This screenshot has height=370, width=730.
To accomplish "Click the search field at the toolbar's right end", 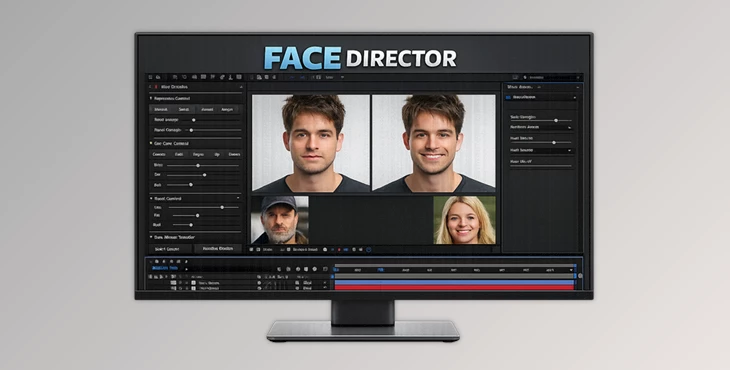I will tap(553, 77).
